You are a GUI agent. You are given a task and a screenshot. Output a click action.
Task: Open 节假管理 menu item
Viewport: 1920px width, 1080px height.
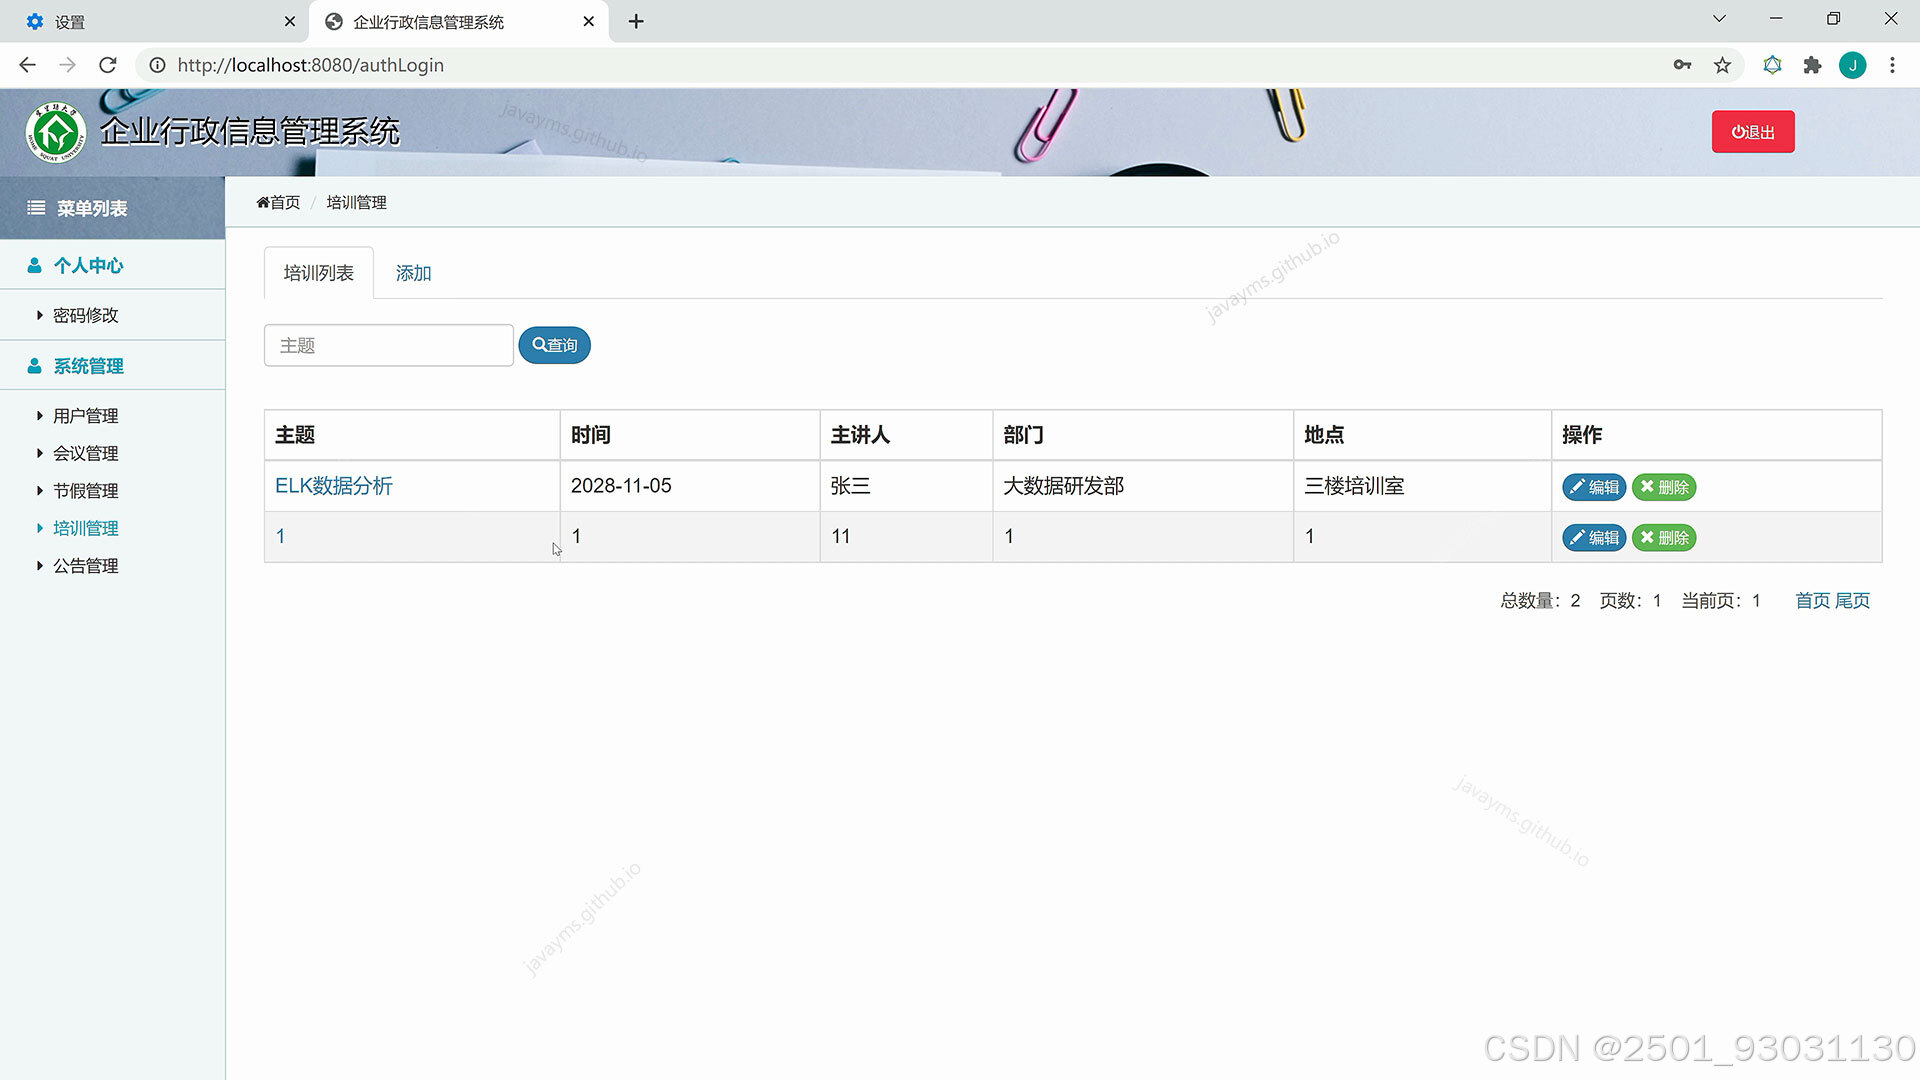(x=85, y=491)
